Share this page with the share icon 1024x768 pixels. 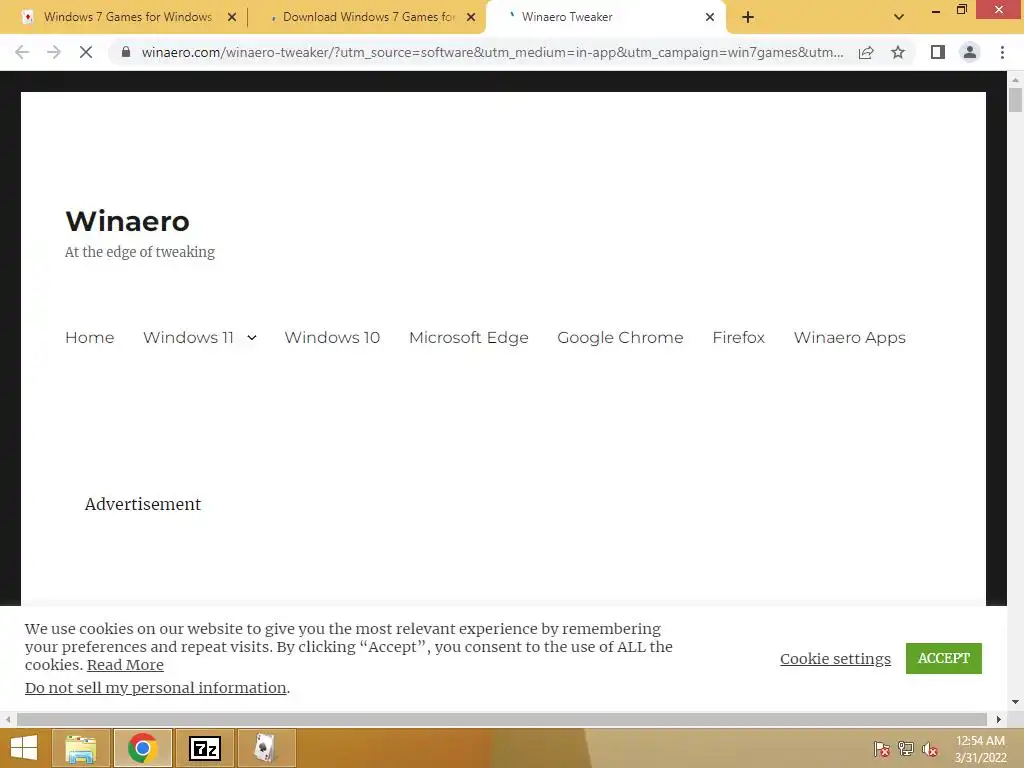tap(866, 52)
